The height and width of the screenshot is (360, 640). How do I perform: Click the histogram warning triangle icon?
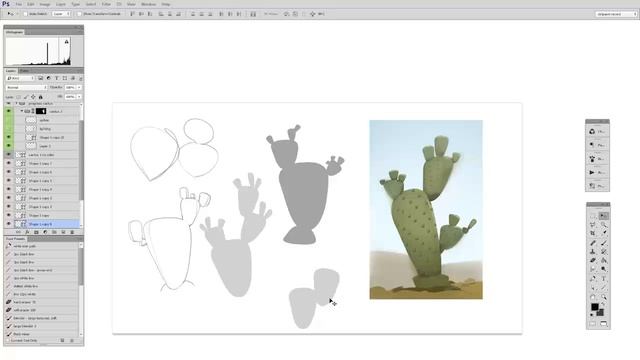click(x=67, y=41)
